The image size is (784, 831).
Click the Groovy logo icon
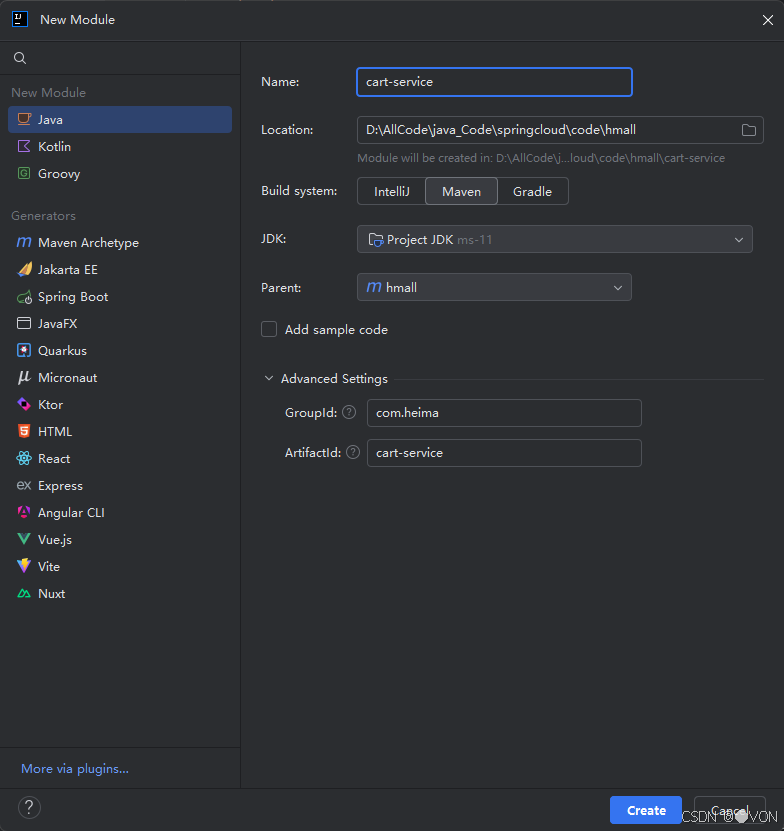pyautogui.click(x=24, y=173)
